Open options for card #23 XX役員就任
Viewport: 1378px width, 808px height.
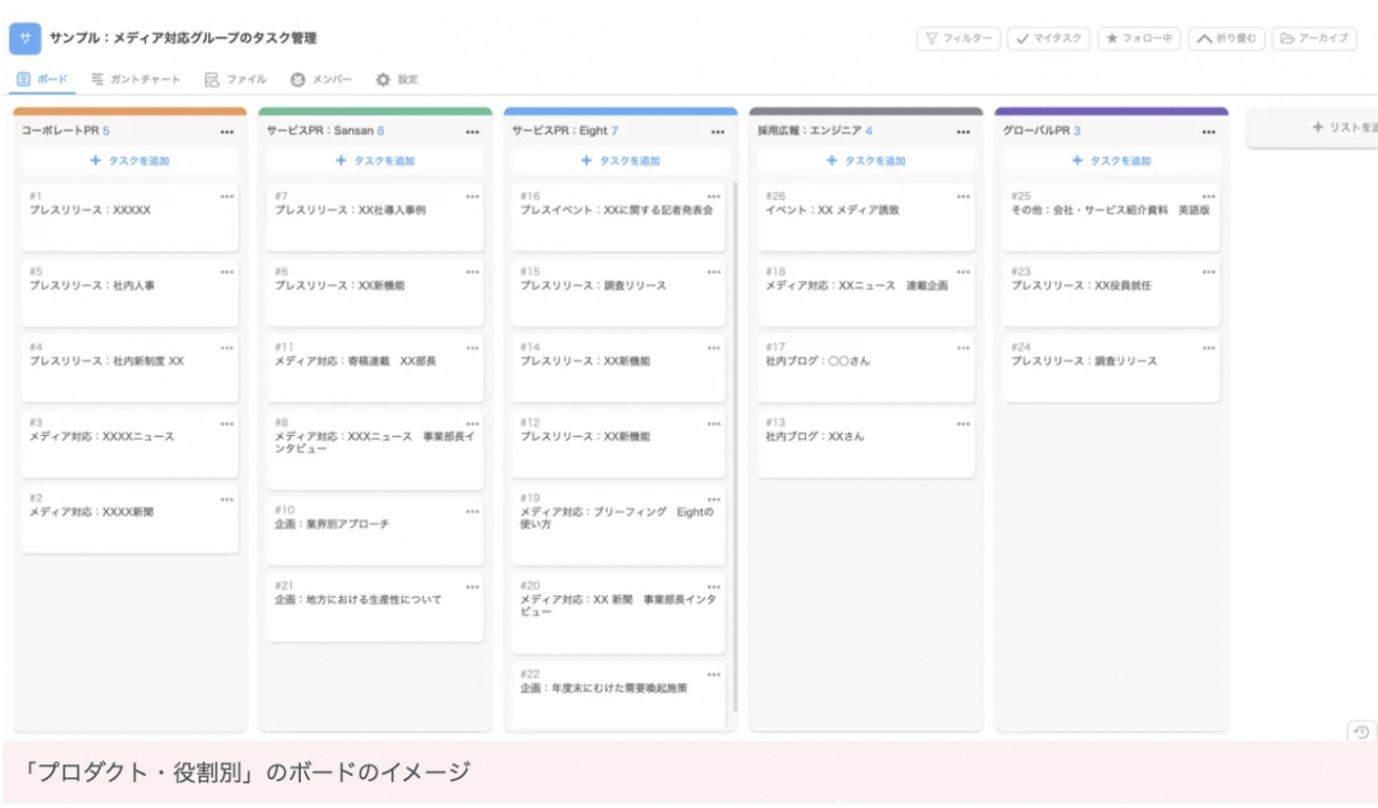[1209, 271]
